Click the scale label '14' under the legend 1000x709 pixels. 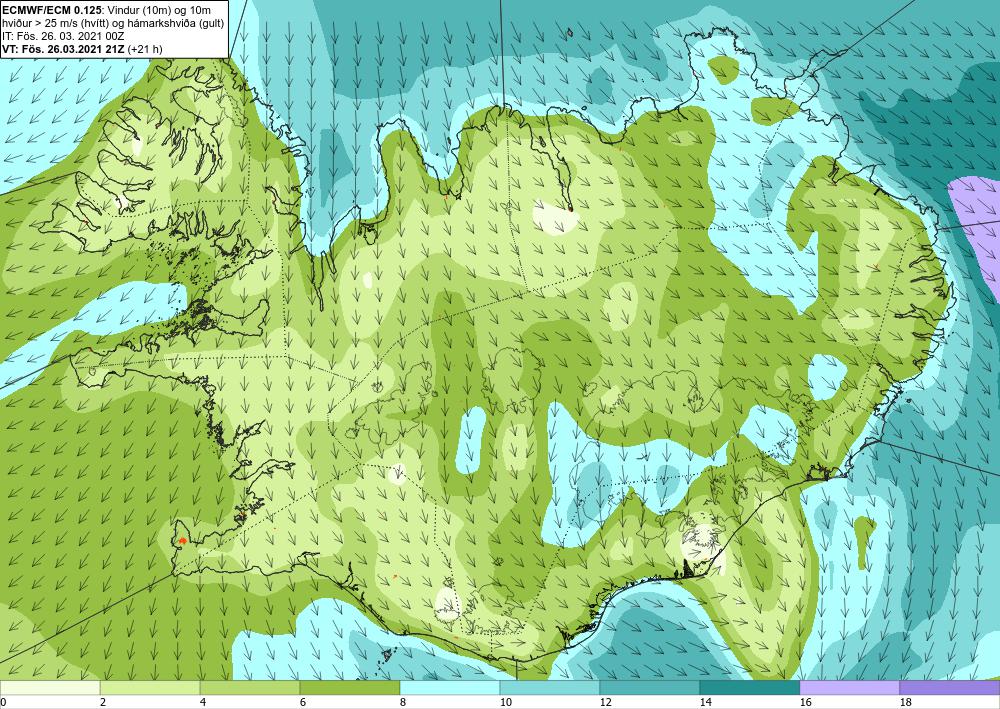(x=705, y=703)
